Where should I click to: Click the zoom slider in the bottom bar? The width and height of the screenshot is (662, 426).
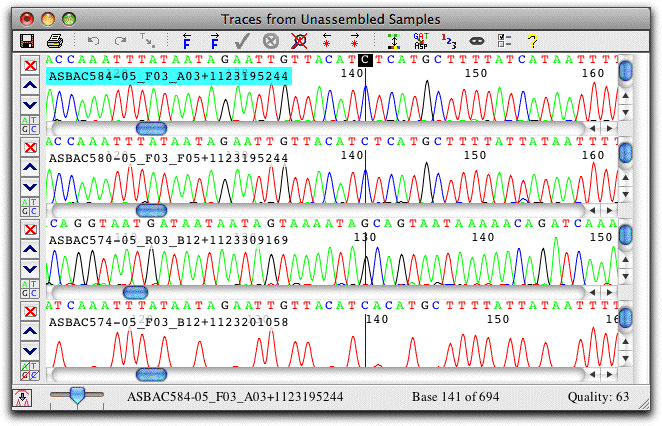77,396
